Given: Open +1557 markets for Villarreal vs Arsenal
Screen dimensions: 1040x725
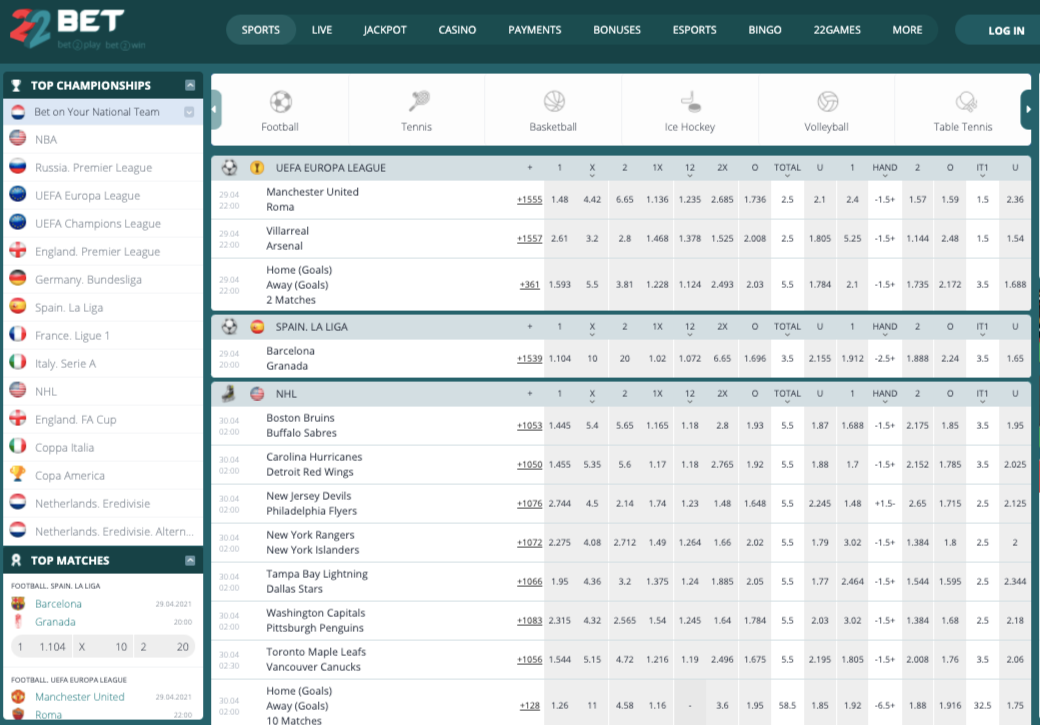Looking at the screenshot, I should (529, 239).
